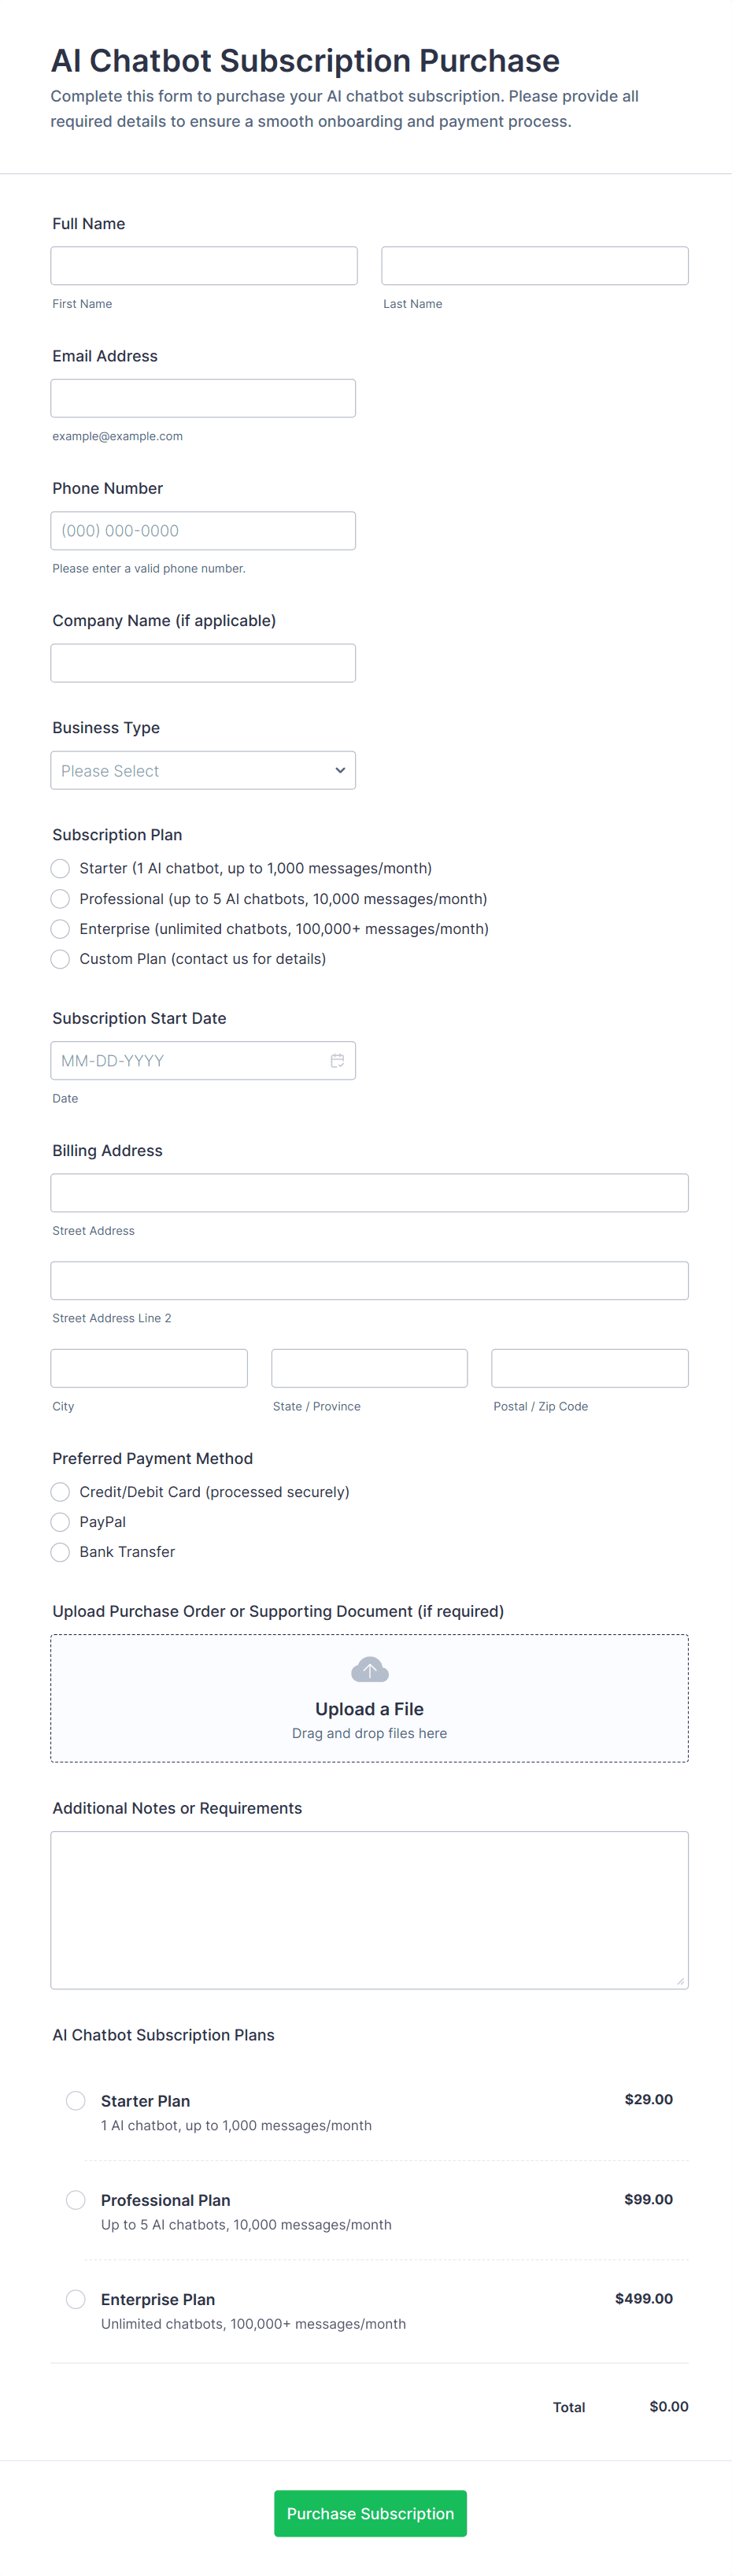The image size is (732, 2576).
Task: Click the Purchase Subscription button
Action: [x=370, y=2513]
